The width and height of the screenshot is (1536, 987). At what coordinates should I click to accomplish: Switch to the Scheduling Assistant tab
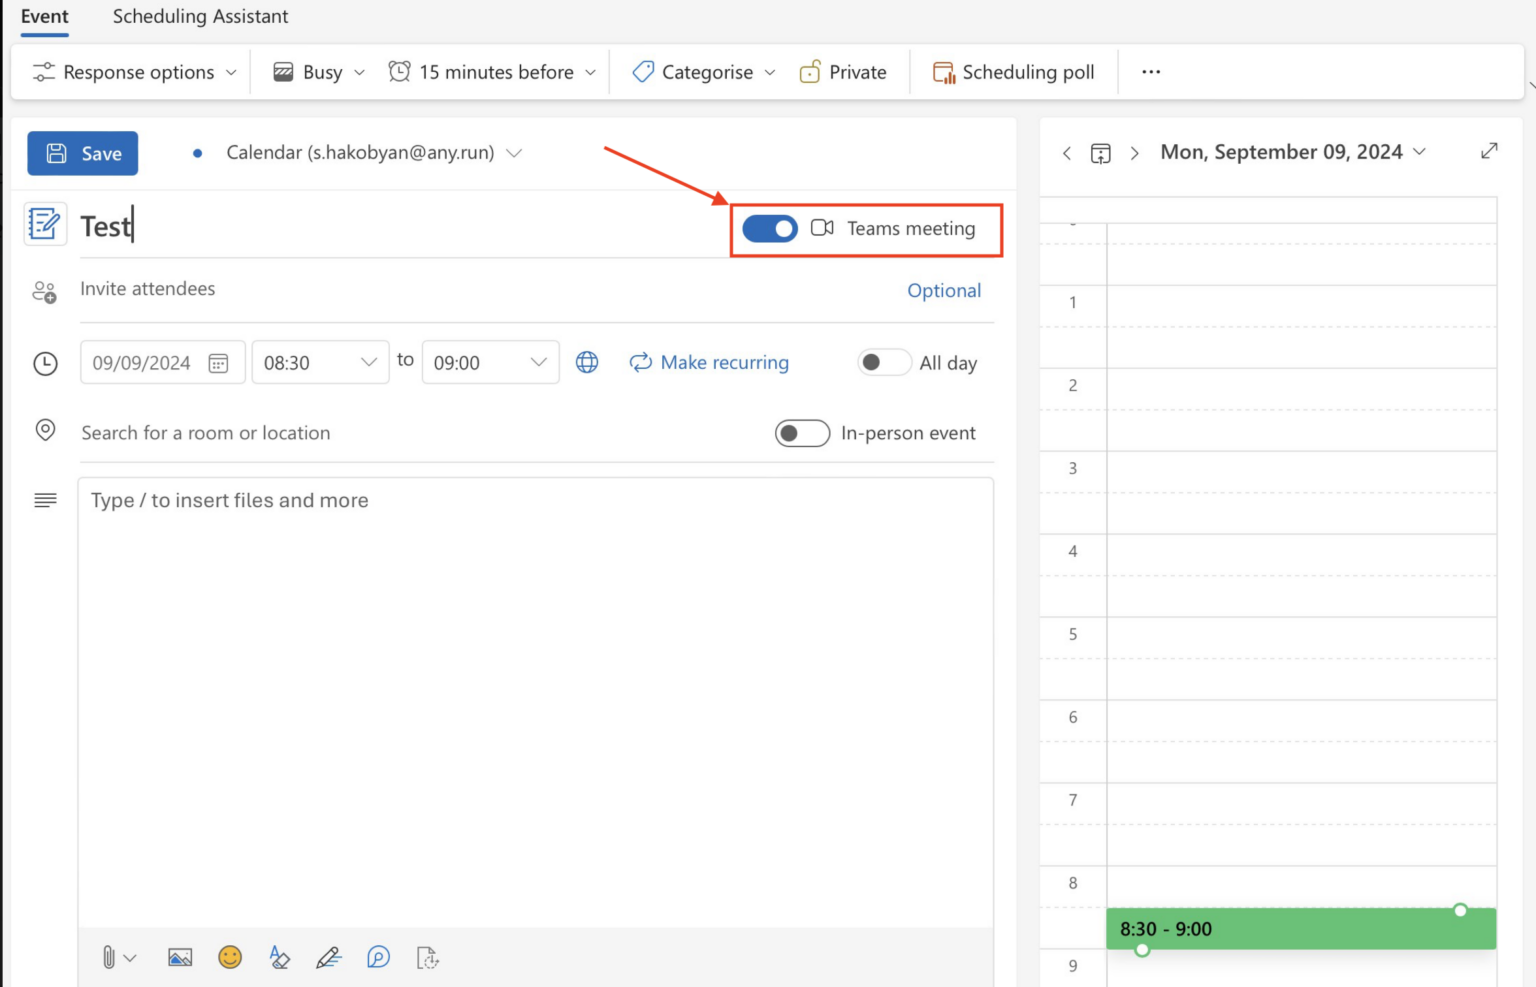(x=200, y=16)
